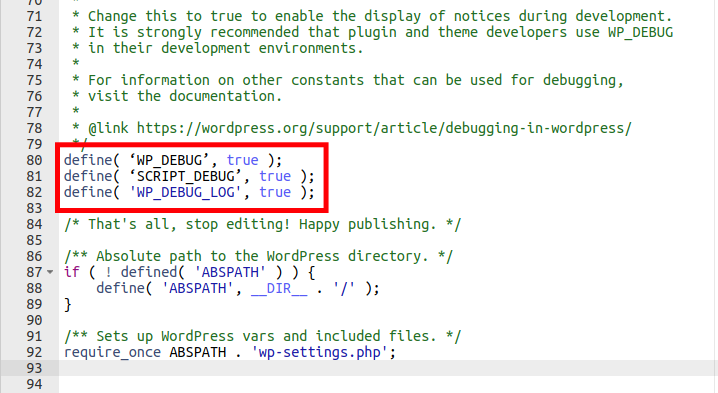718x393 pixels.
Task: Click the 'if' keyword on line 87
Action: (x=72, y=273)
